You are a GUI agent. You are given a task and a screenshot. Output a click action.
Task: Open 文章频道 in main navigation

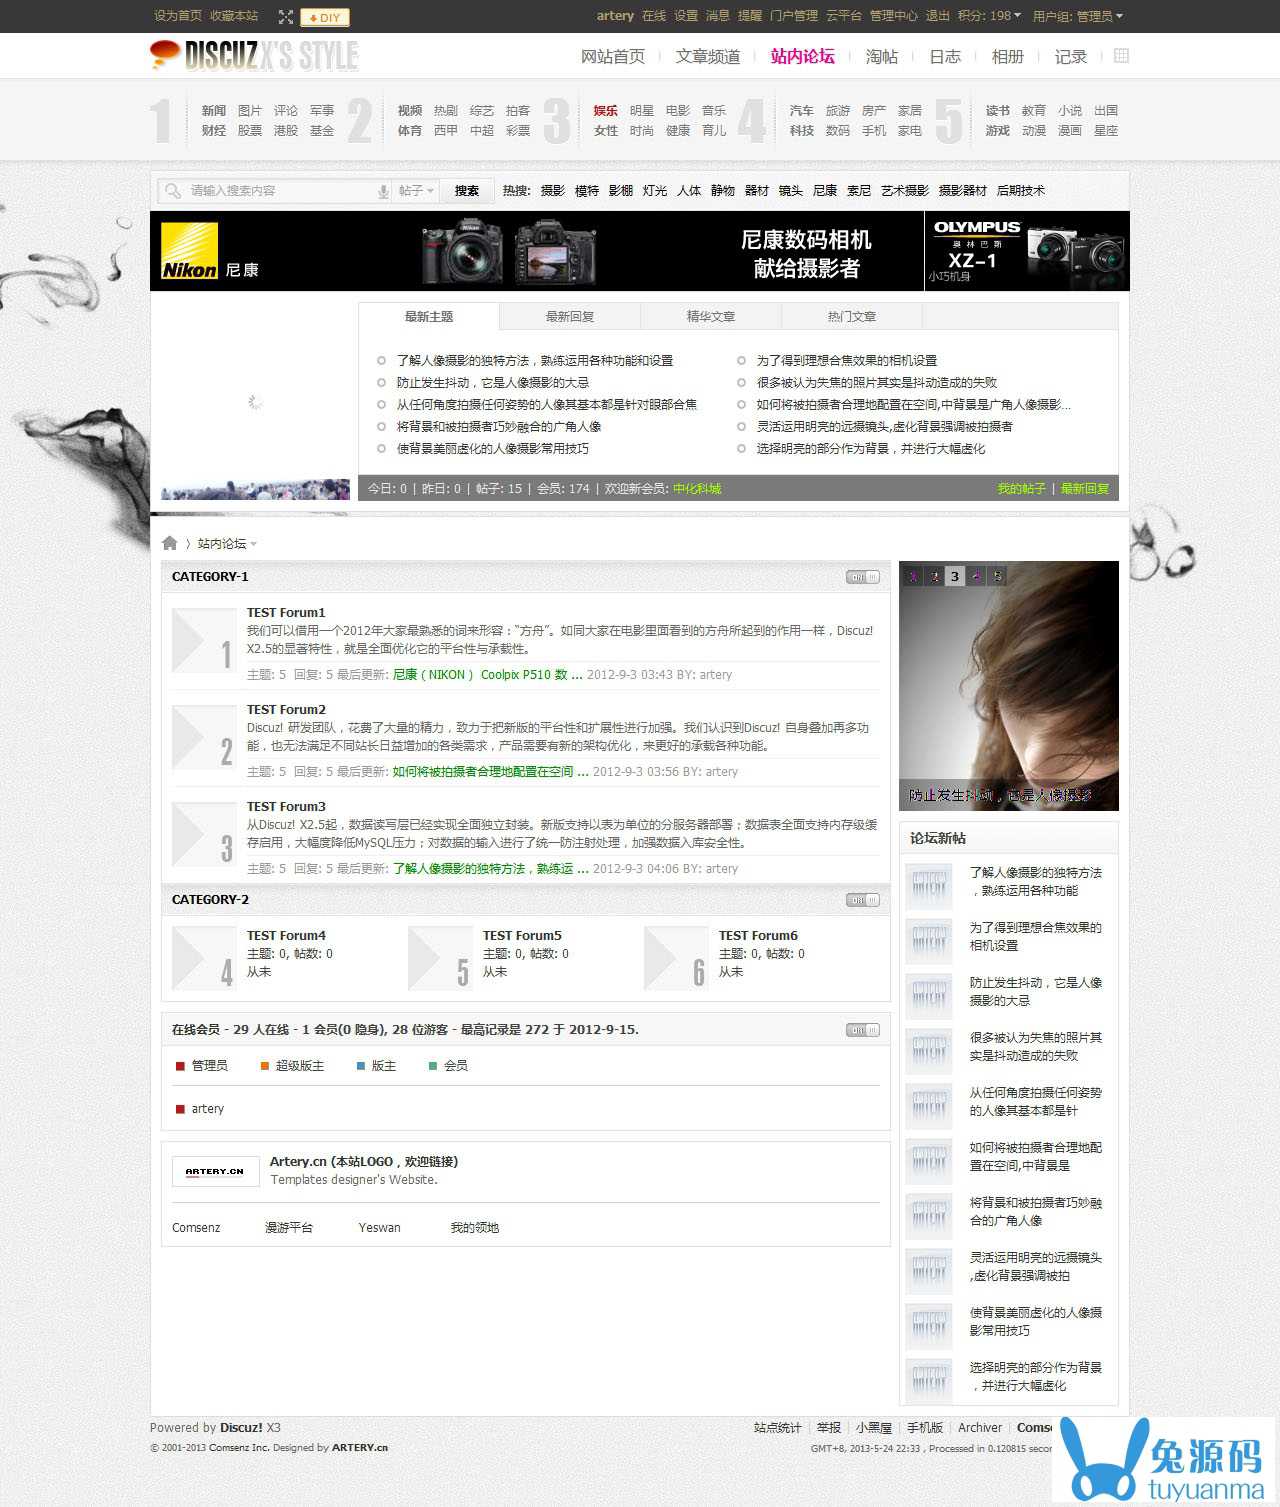click(x=708, y=56)
